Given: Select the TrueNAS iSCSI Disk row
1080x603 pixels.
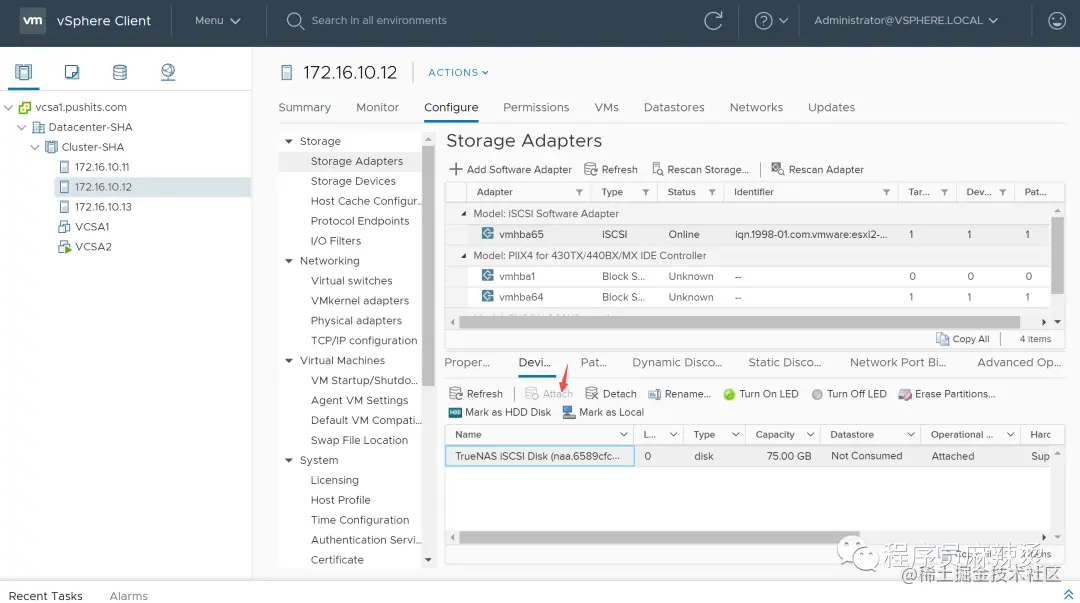Looking at the screenshot, I should coord(747,456).
